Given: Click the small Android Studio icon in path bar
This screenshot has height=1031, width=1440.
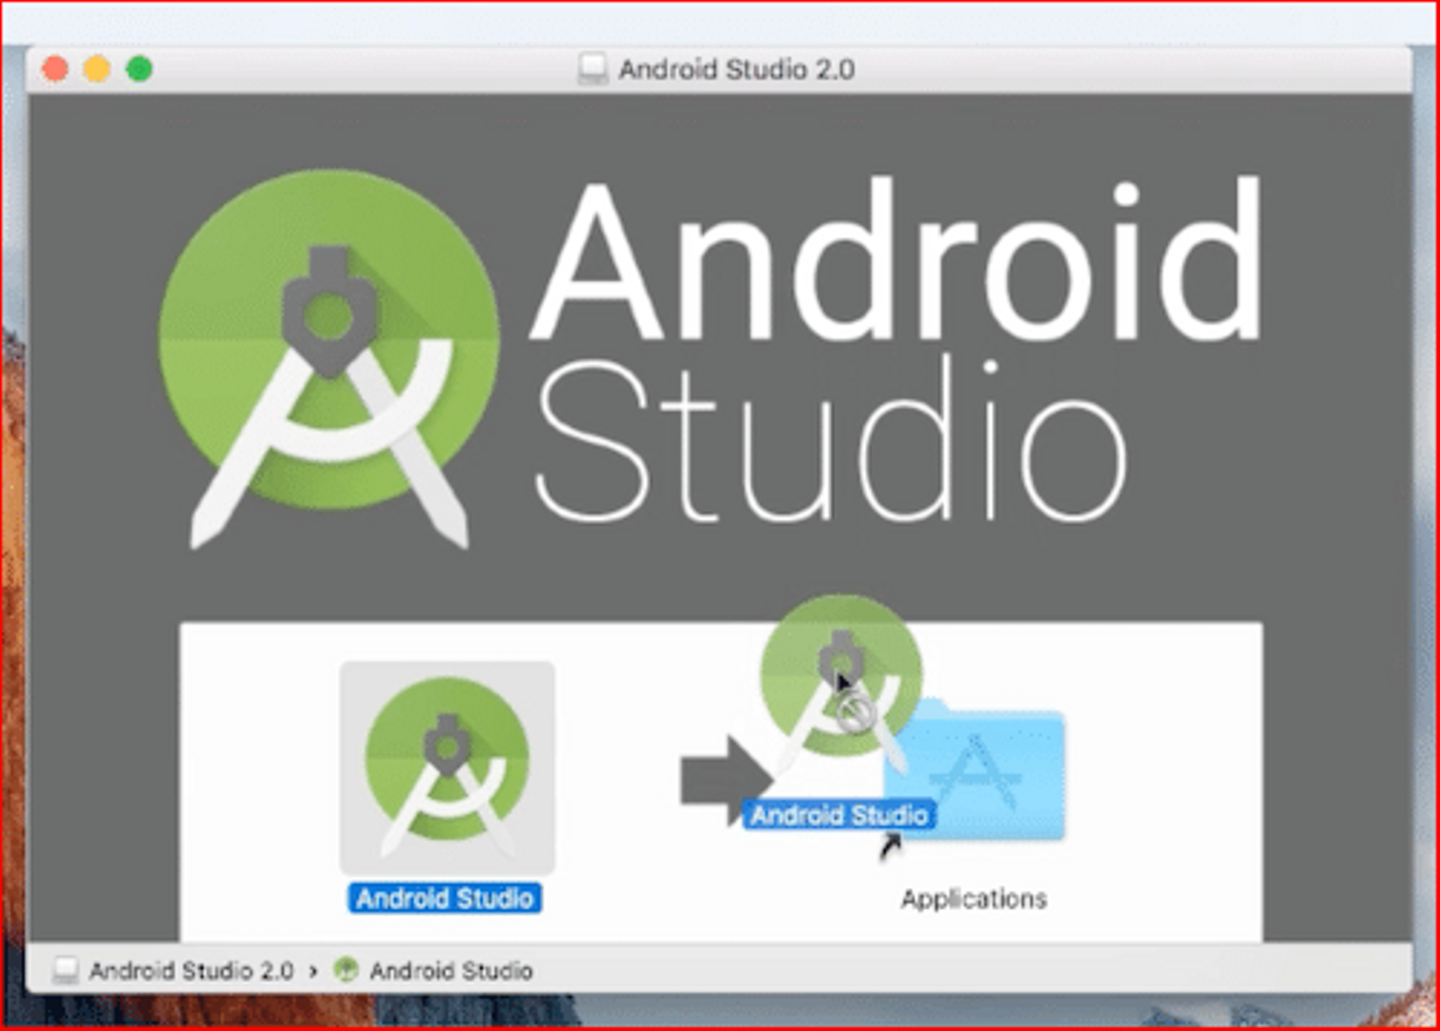Looking at the screenshot, I should [346, 970].
